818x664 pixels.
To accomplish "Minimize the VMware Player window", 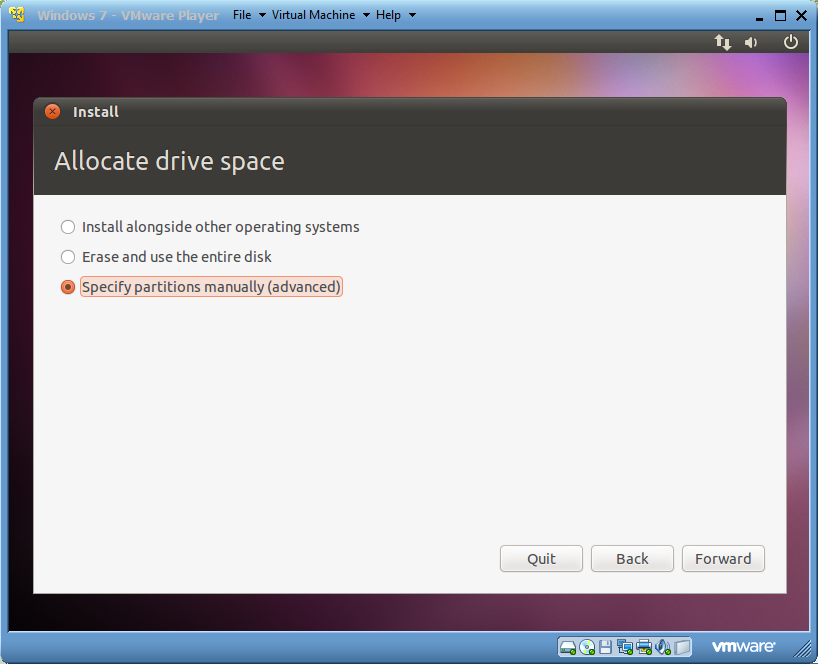I will tap(760, 18).
